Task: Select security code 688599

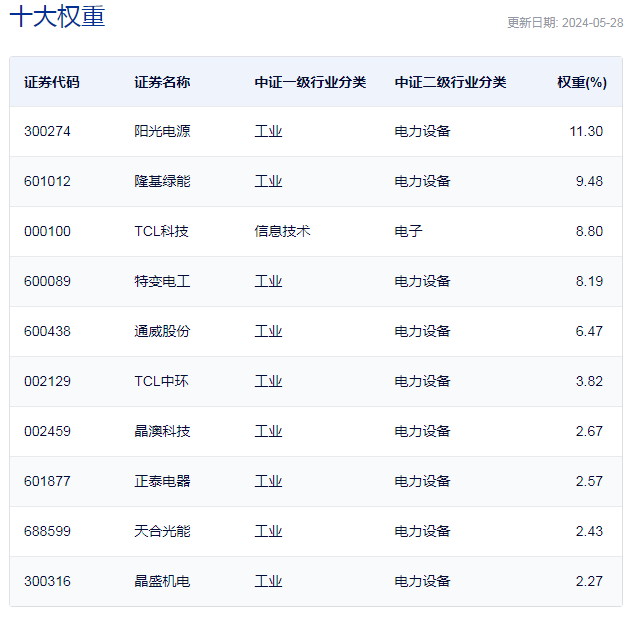Action: tap(47, 531)
